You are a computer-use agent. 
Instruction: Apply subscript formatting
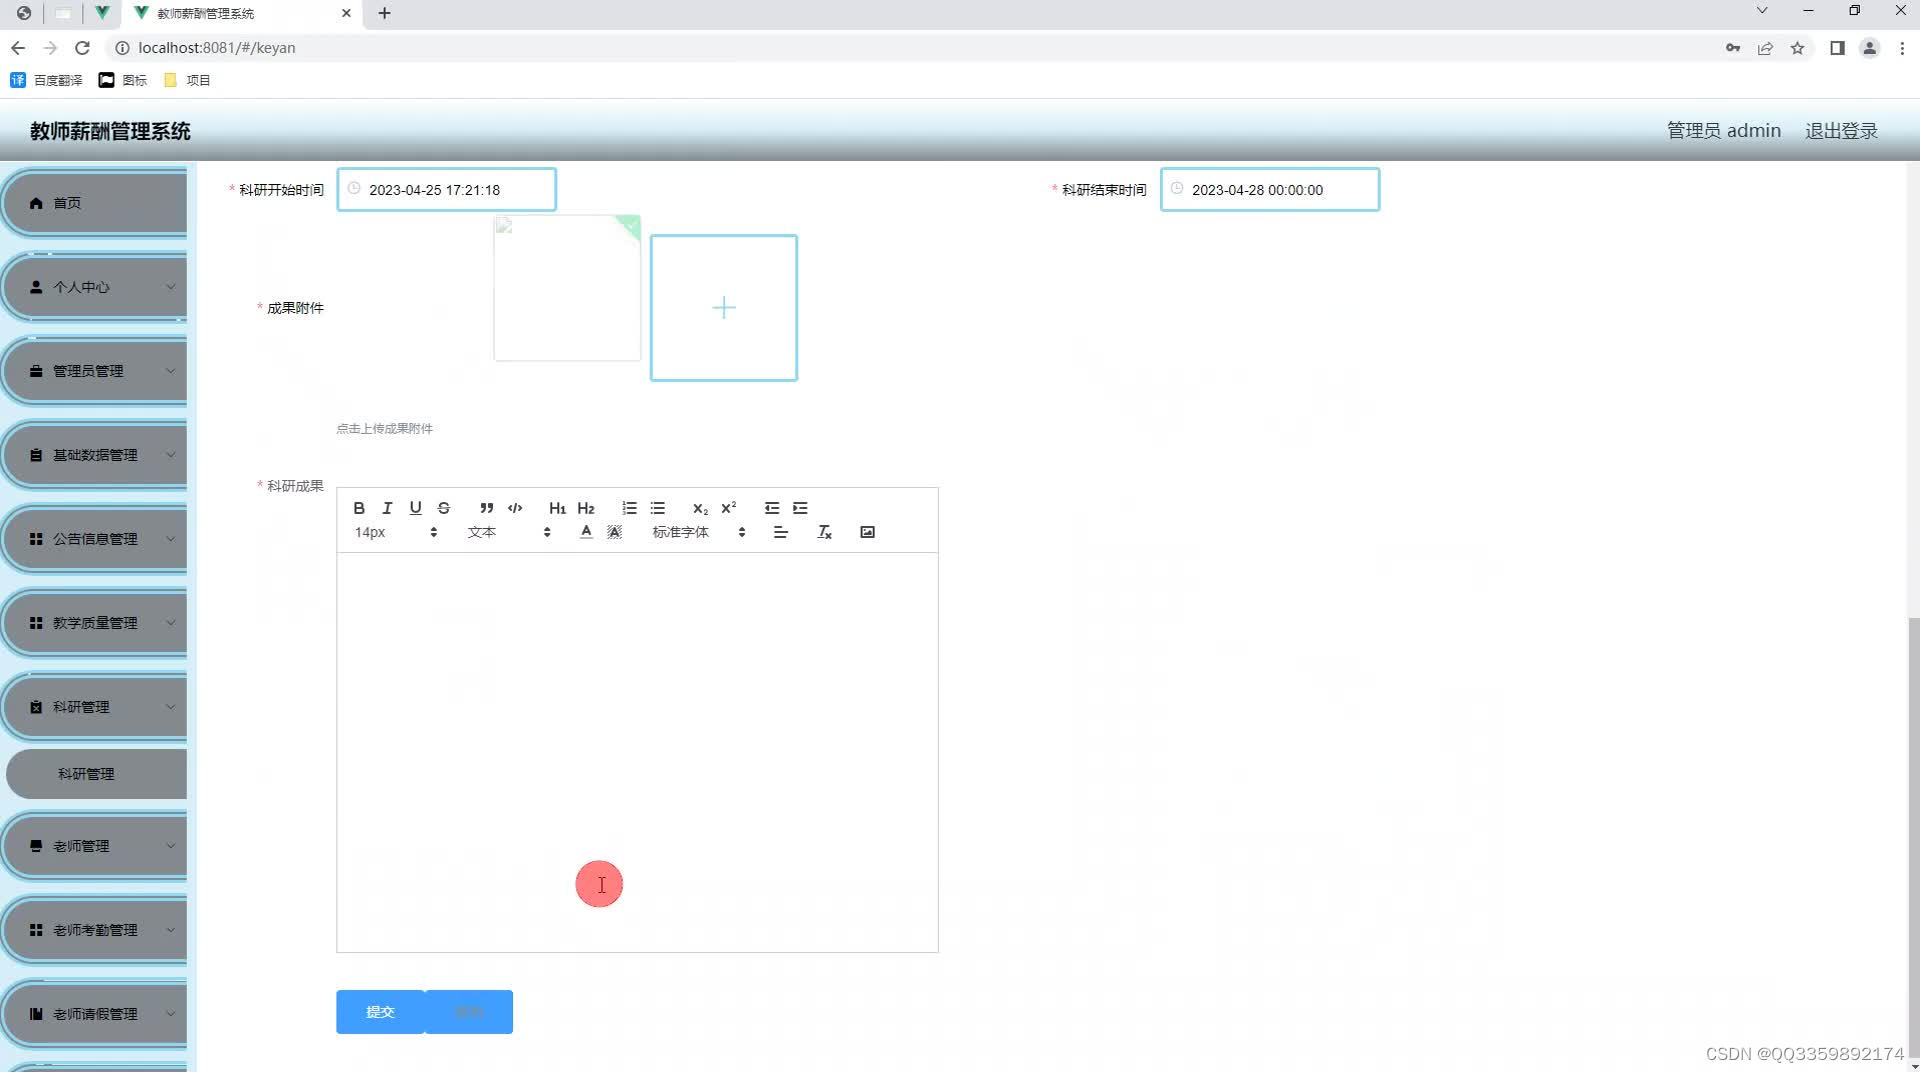coord(700,508)
